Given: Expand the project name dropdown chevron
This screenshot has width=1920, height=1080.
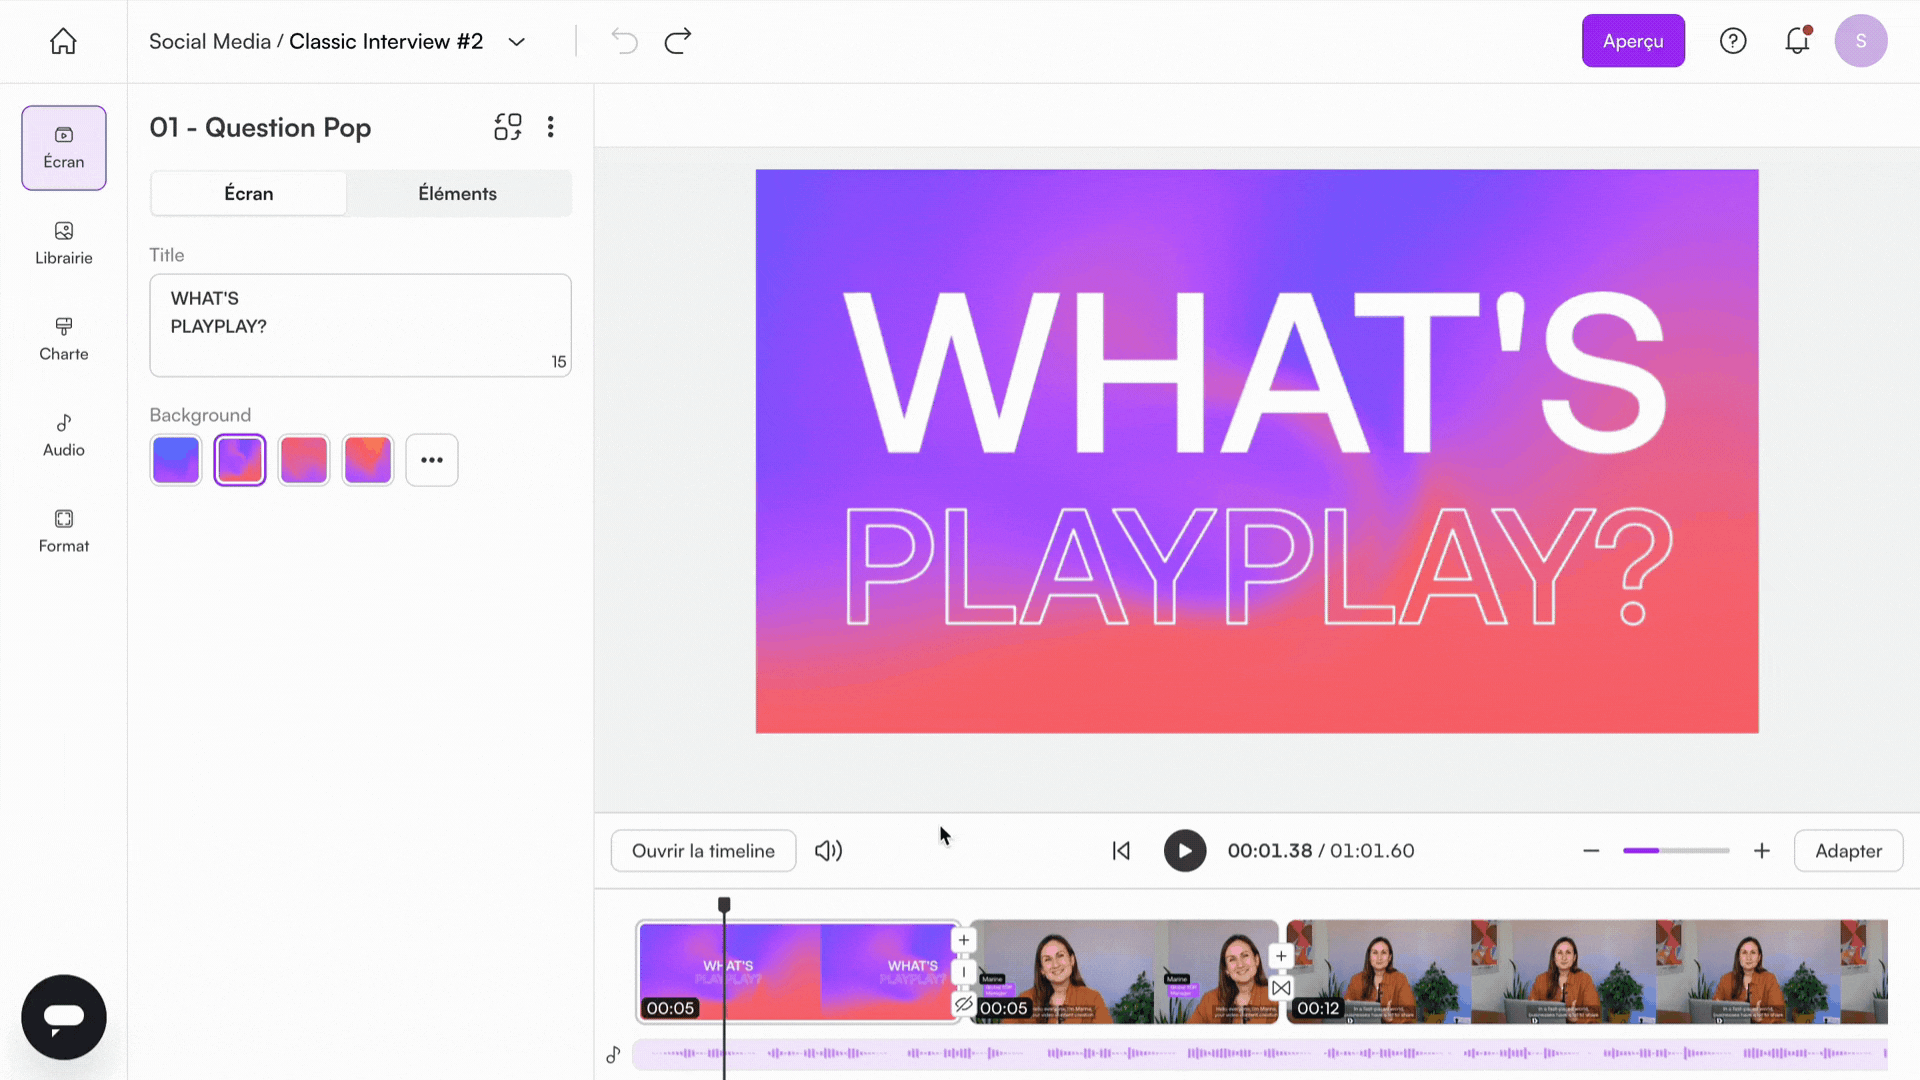Looking at the screenshot, I should 516,42.
